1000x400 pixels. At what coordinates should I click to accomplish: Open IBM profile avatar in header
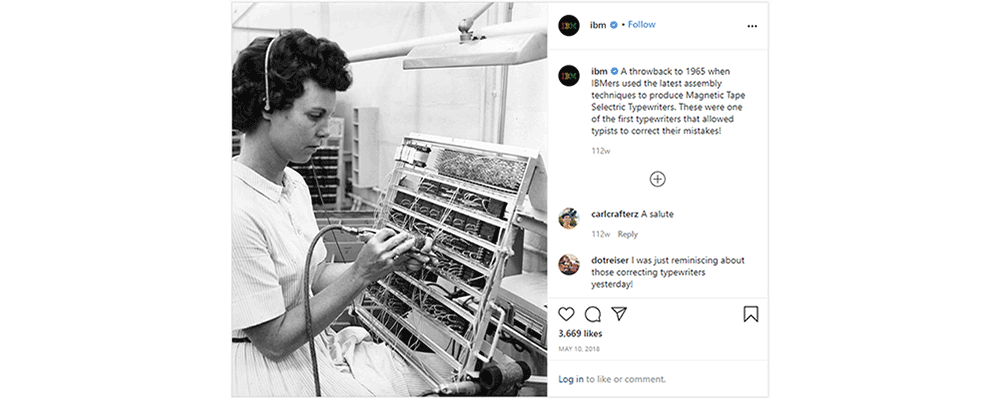click(569, 26)
